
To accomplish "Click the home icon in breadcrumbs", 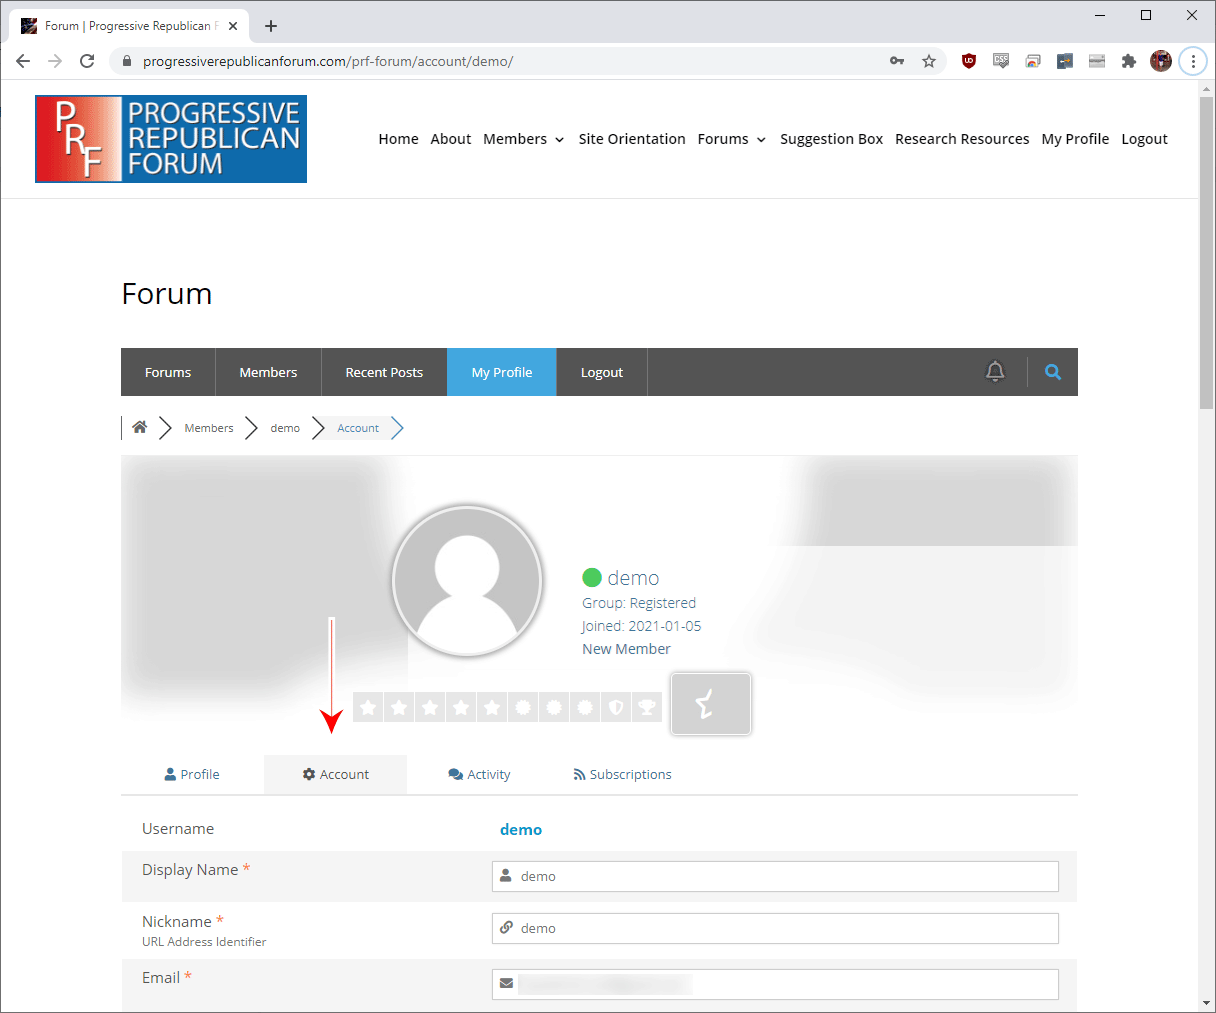I will [x=140, y=428].
